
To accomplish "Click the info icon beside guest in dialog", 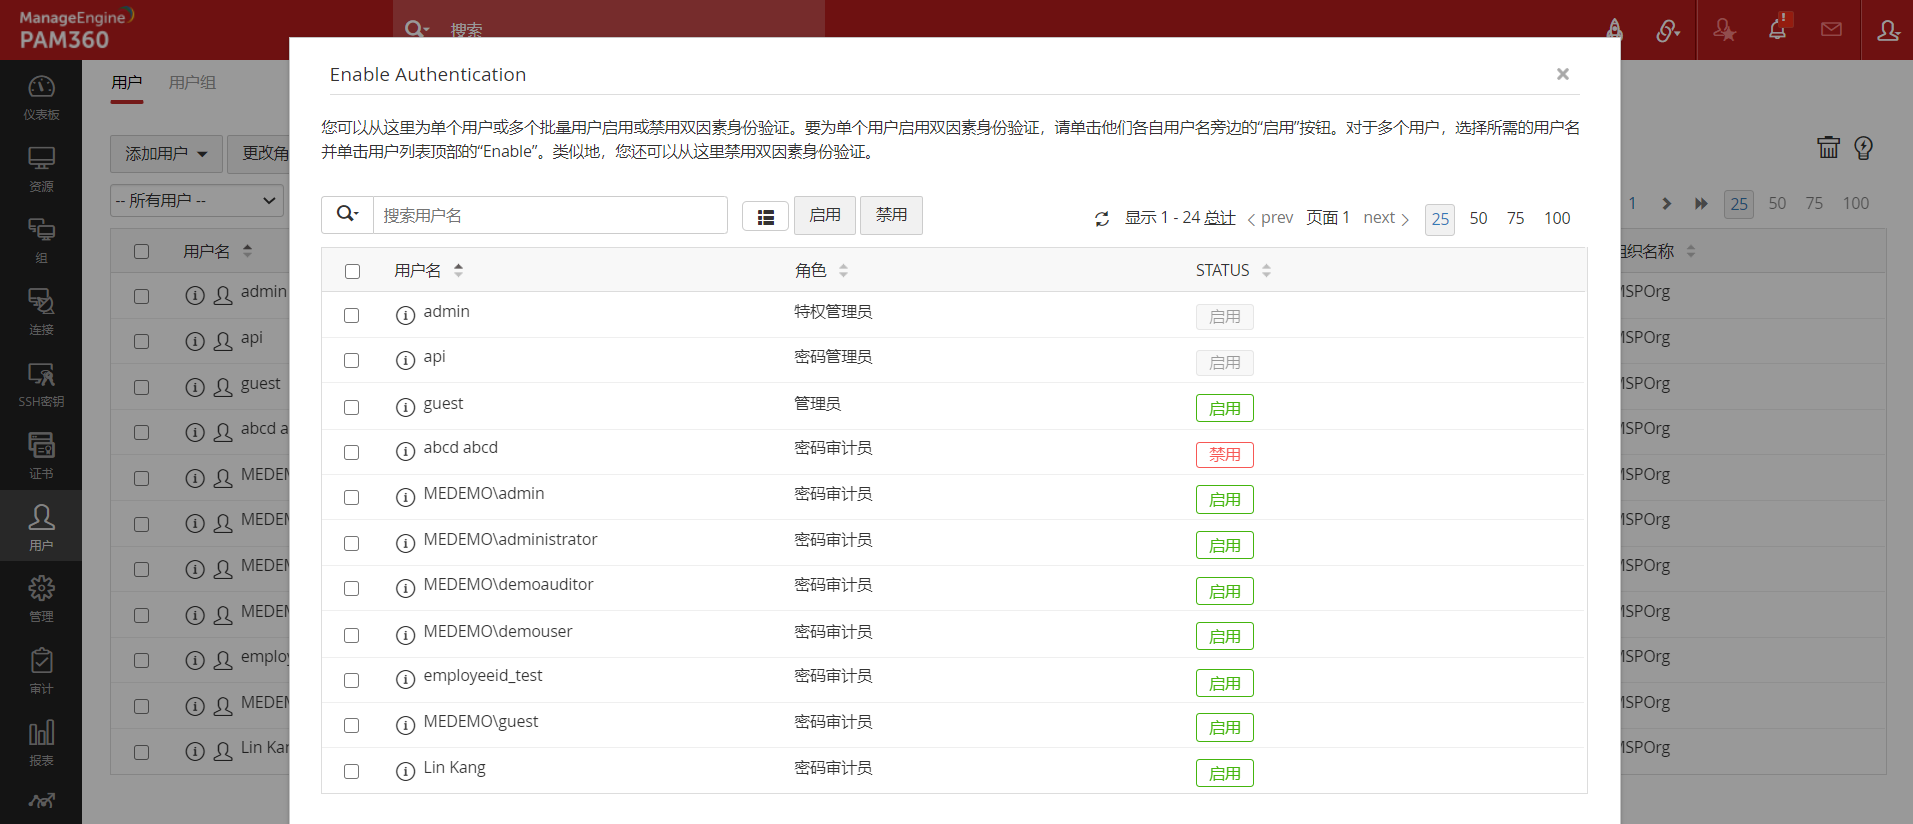I will [405, 407].
